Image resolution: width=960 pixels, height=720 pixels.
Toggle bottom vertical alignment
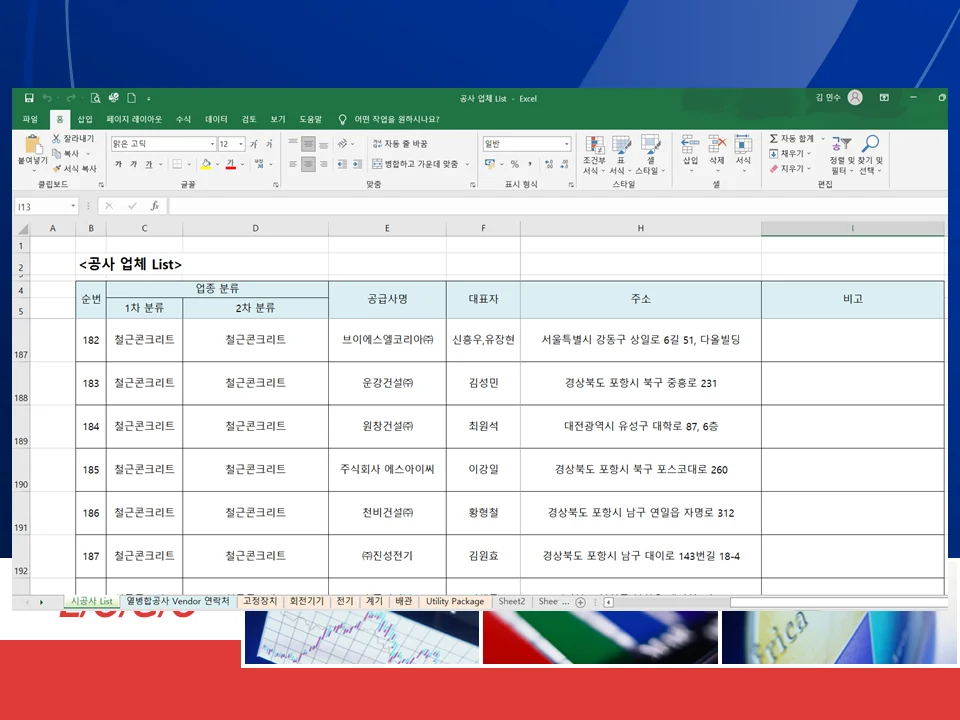click(323, 144)
